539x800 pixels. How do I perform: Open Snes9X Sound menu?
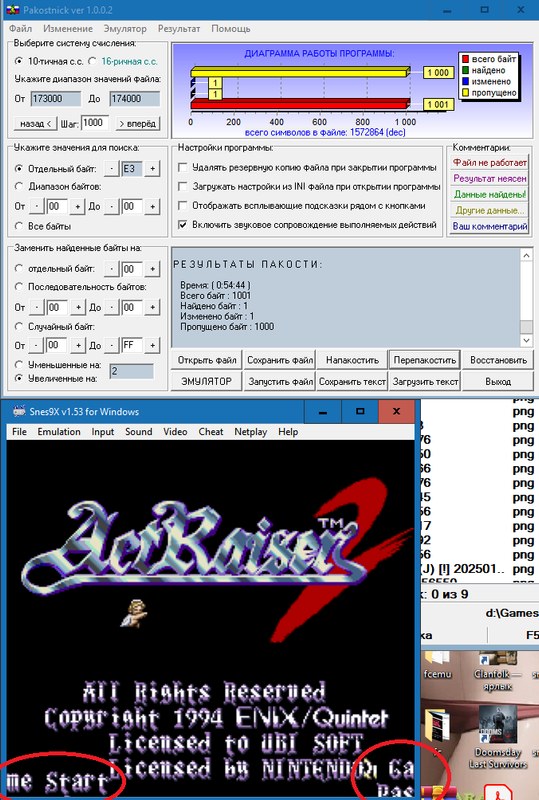click(x=138, y=432)
